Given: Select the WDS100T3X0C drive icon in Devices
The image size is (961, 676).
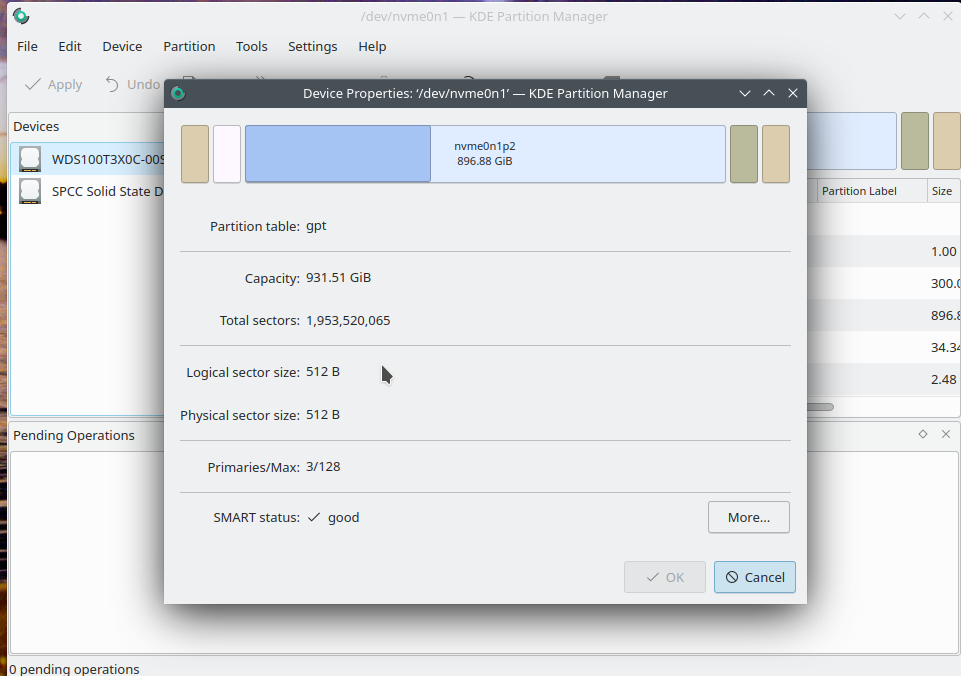Looking at the screenshot, I should pyautogui.click(x=30, y=159).
